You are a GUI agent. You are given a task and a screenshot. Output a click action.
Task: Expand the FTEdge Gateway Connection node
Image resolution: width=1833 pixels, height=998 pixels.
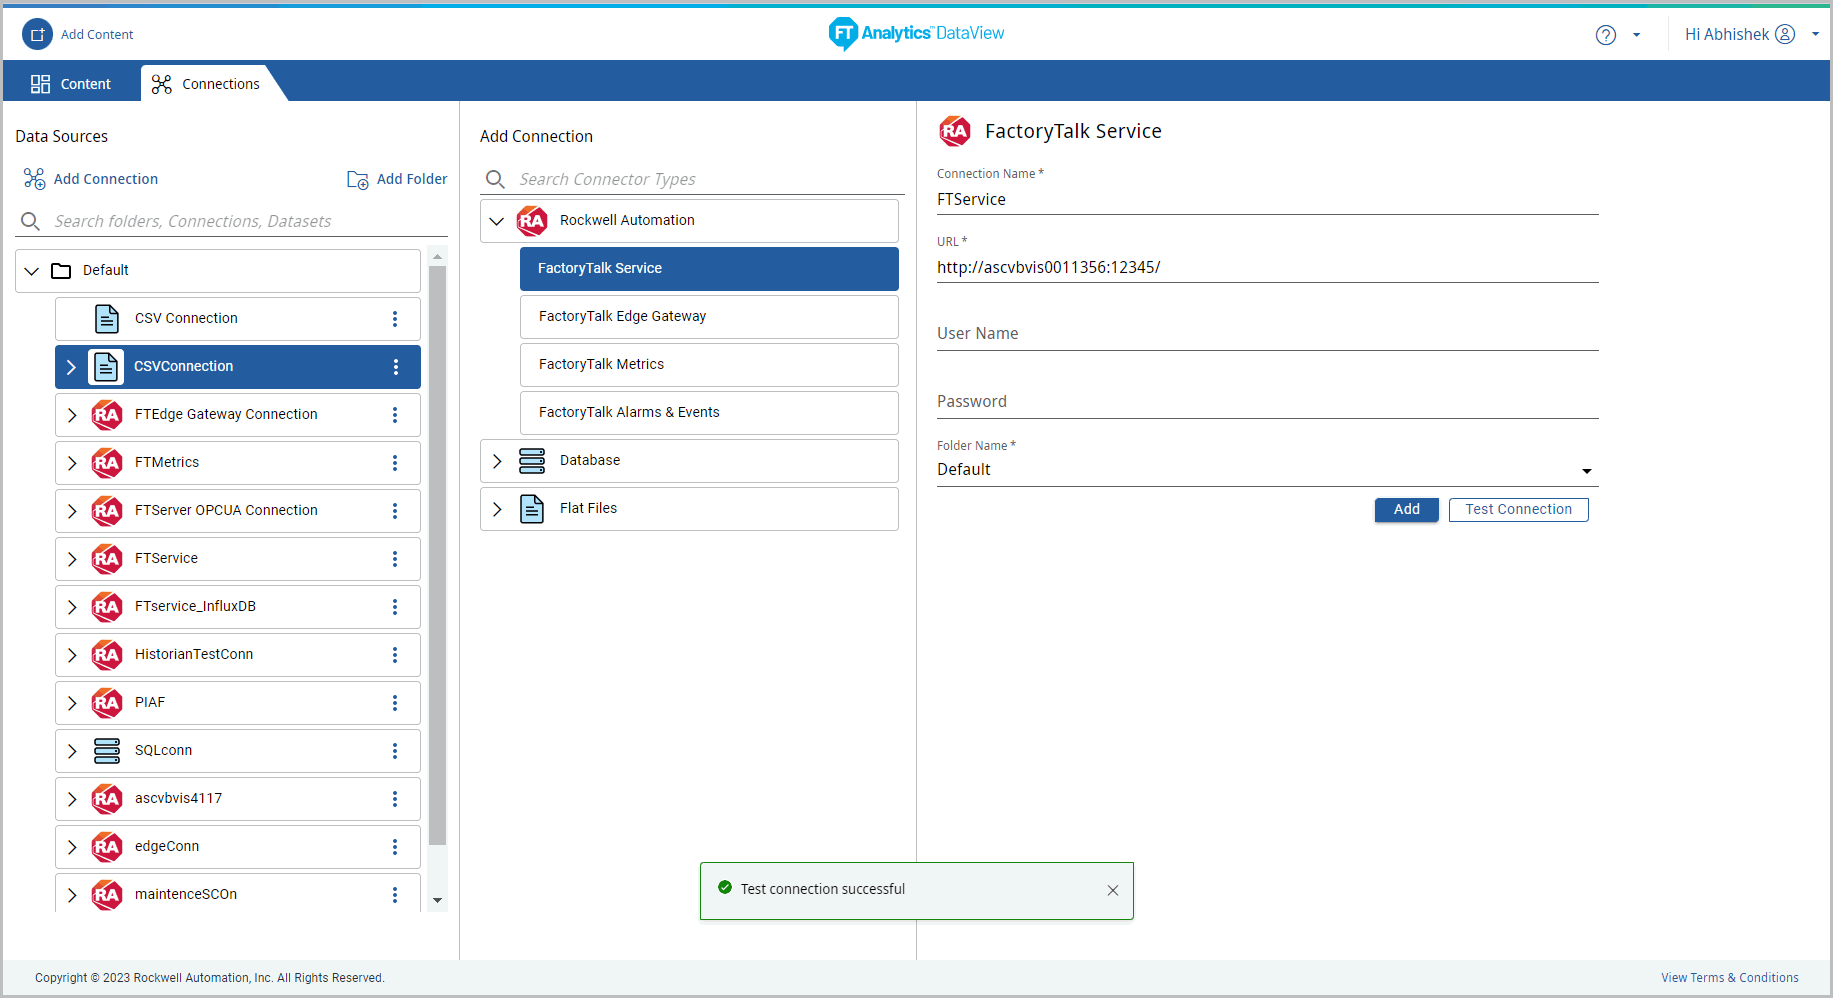tap(72, 414)
